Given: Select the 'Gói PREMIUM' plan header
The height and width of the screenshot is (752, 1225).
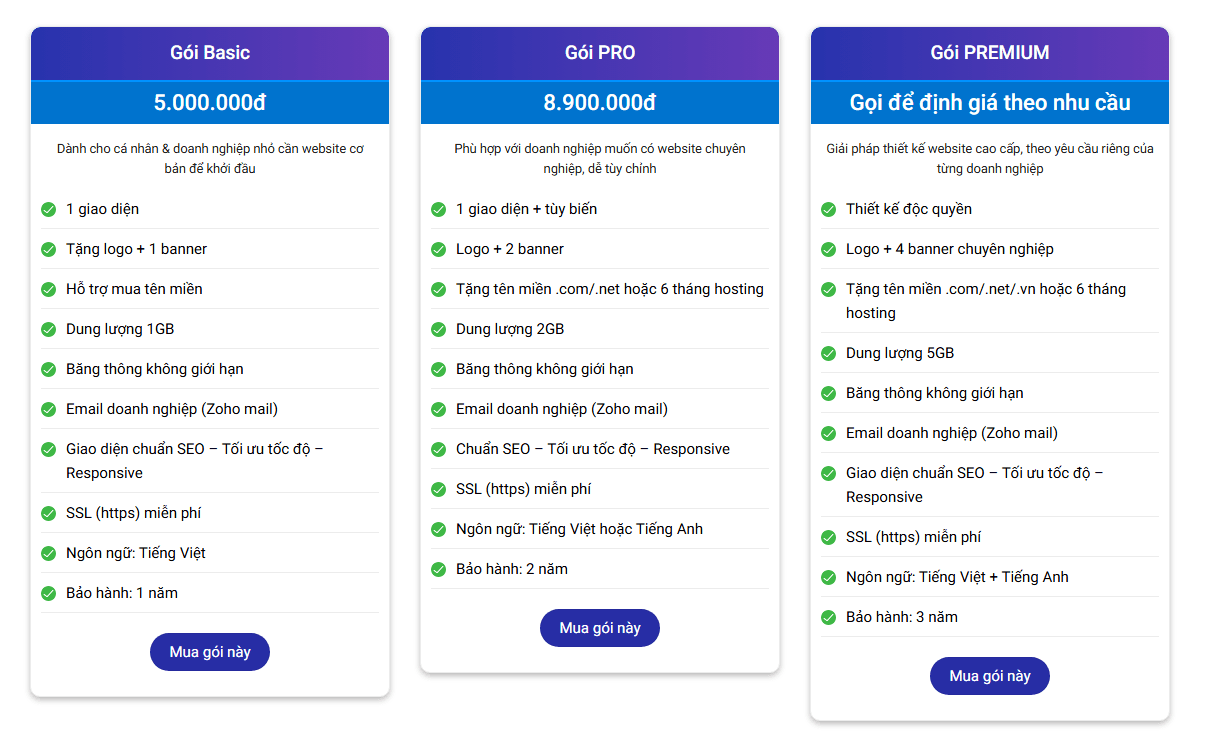Looking at the screenshot, I should click(x=990, y=53).
